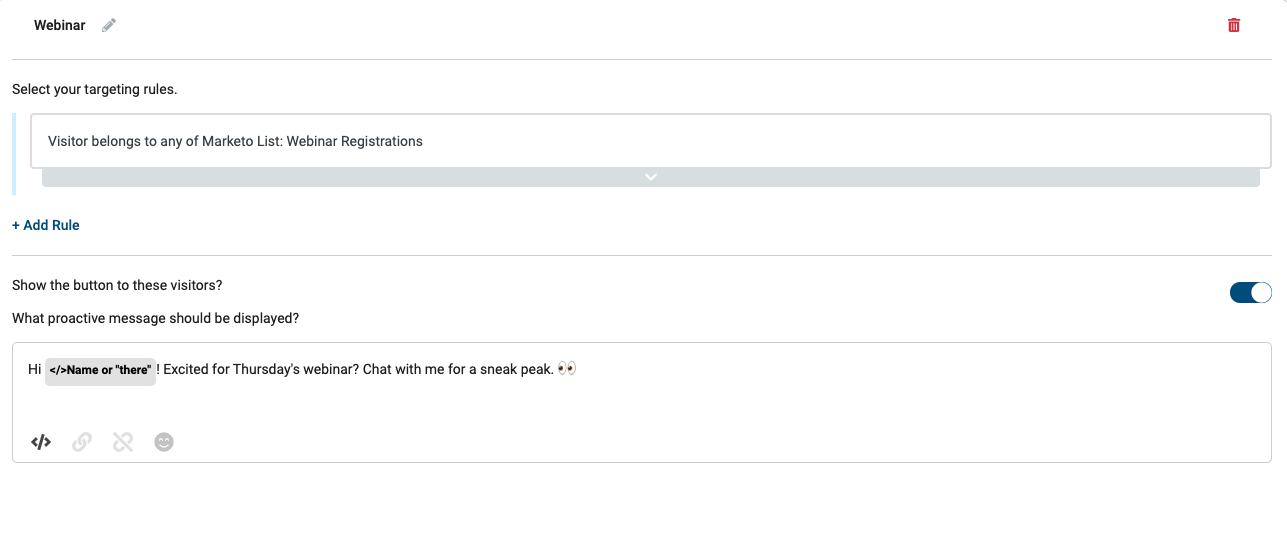This screenshot has height=552, width=1287.
Task: Select the Name or "there" variable chip
Action: (x=100, y=370)
